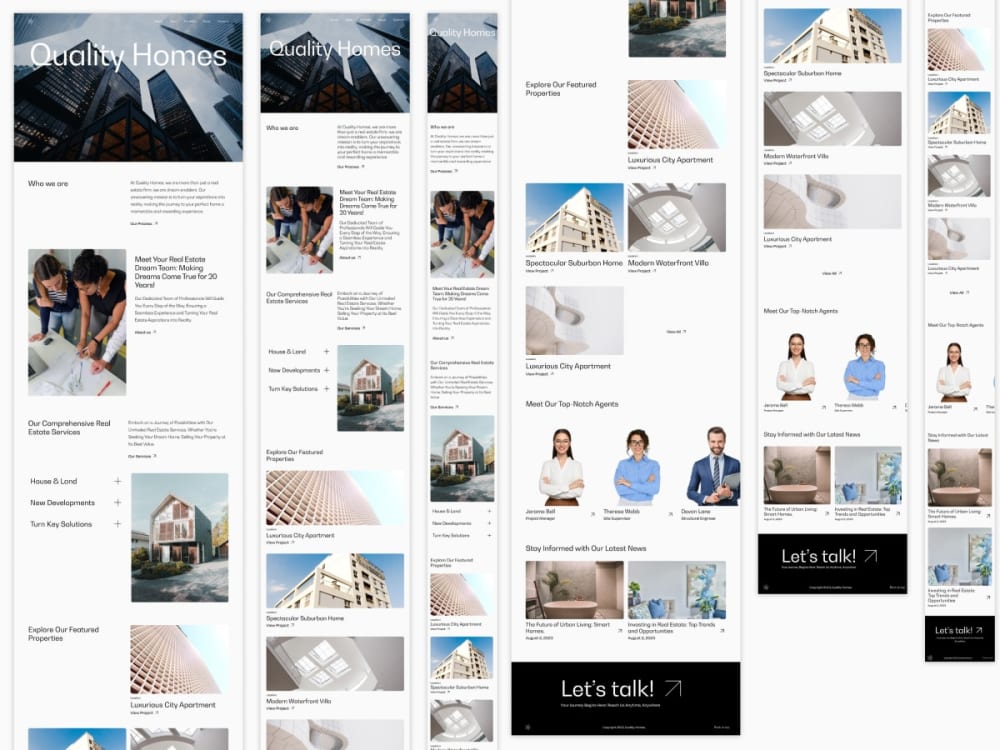Click View All link beside desktop Luxurious City Apartment card

pyautogui.click(x=676, y=332)
